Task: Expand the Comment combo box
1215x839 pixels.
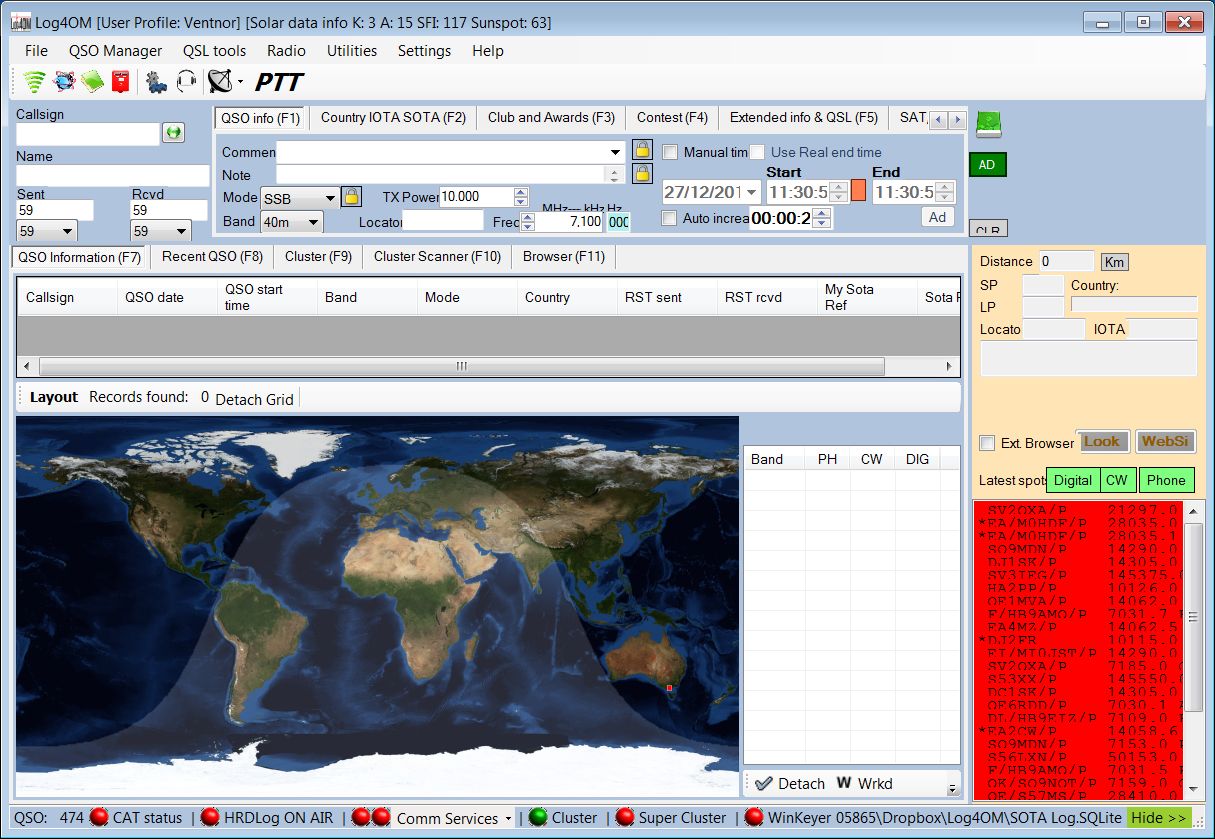Action: pyautogui.click(x=616, y=152)
